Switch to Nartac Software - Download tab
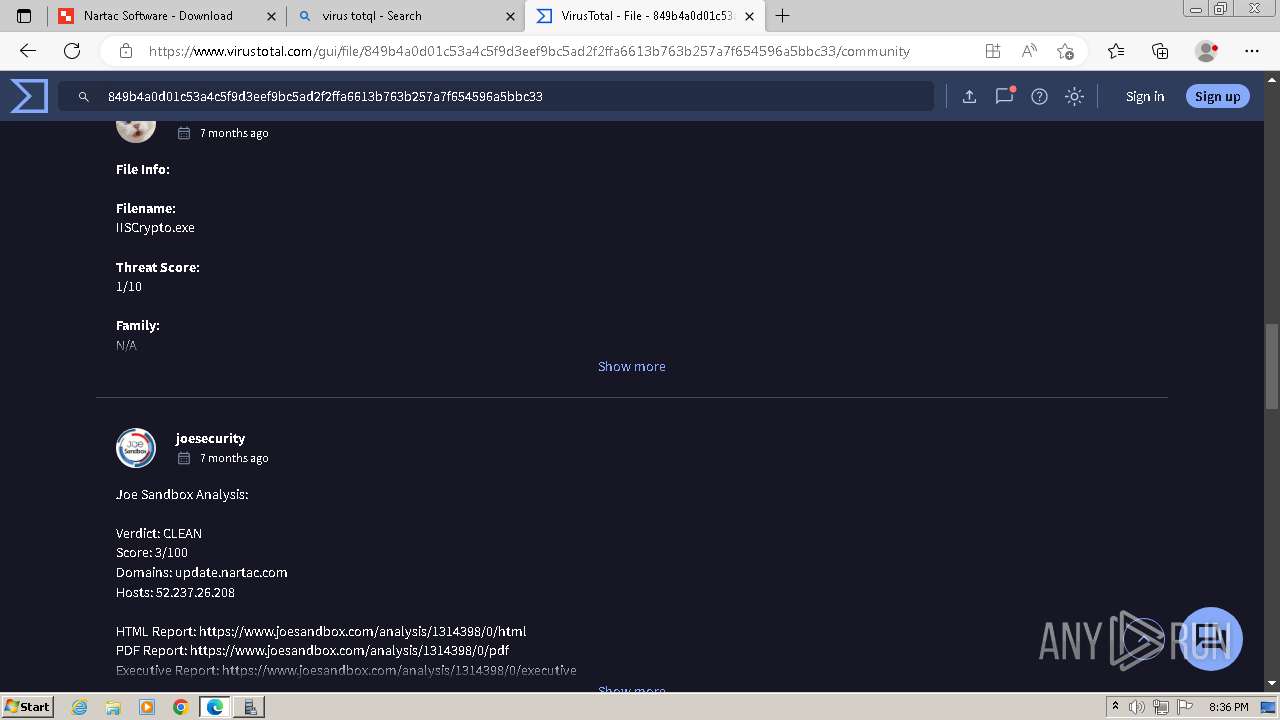 (x=166, y=16)
